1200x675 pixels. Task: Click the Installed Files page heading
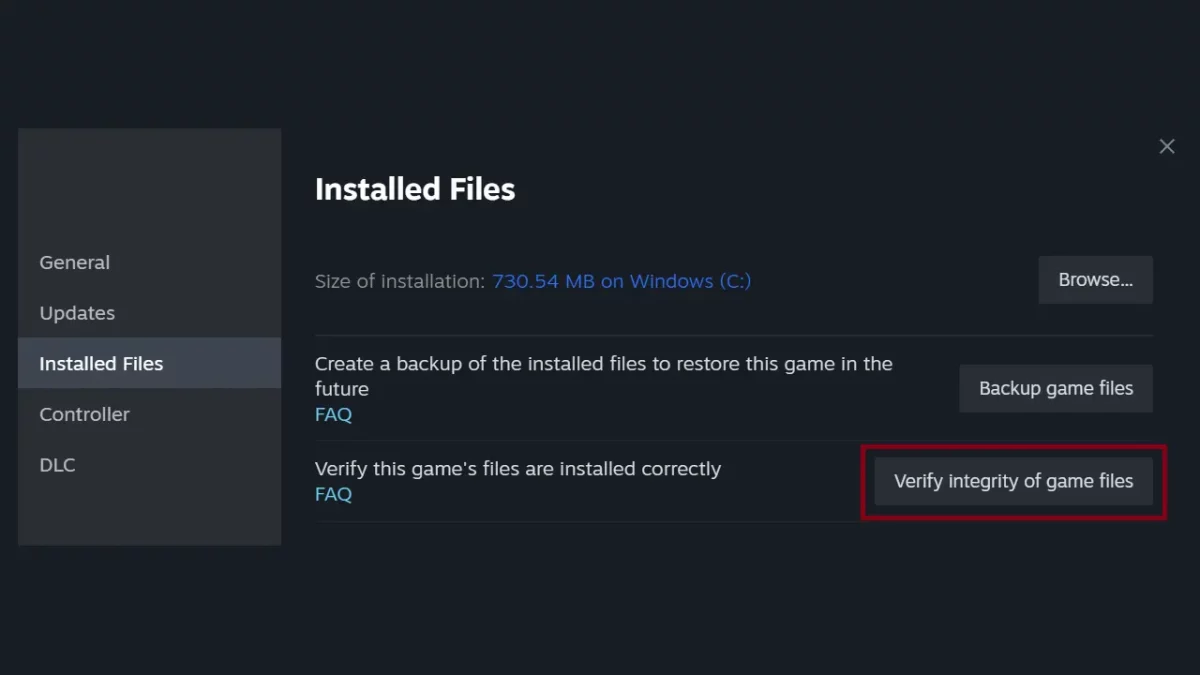[x=415, y=189]
